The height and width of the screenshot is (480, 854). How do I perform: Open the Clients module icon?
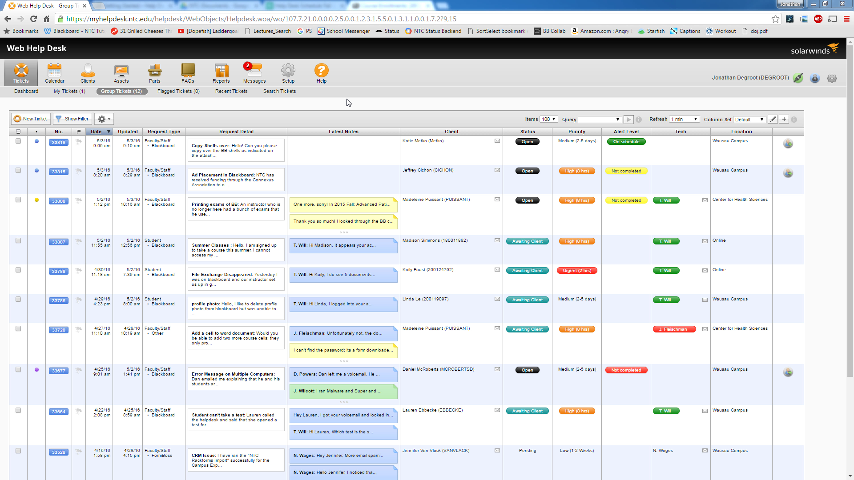click(88, 72)
